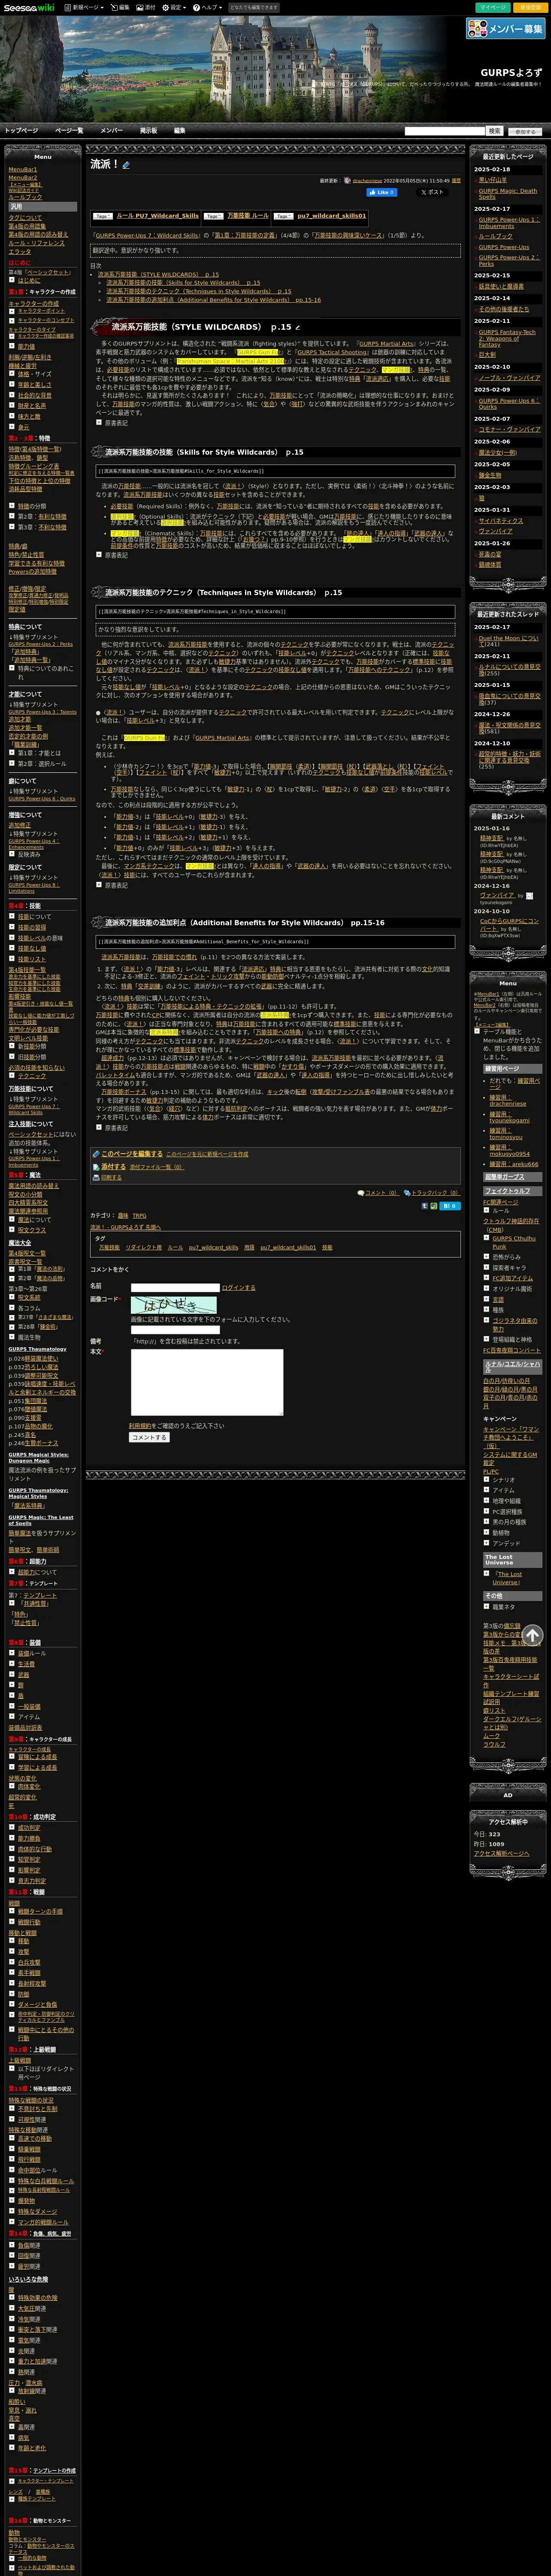
Task: Open MenuBar1 link in left menu
Action: 23,169
